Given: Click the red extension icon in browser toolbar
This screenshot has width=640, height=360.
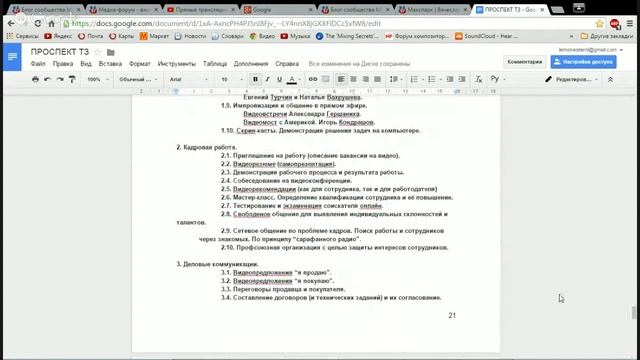Looking at the screenshot, I should (x=614, y=24).
